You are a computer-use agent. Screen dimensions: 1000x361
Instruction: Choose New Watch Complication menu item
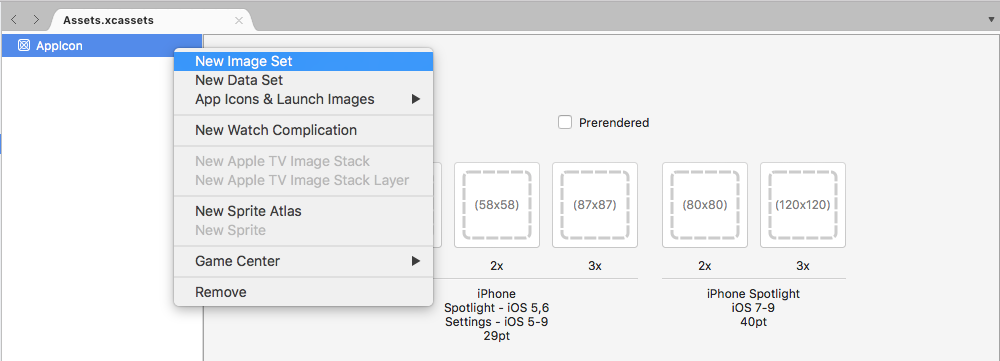[x=304, y=130]
